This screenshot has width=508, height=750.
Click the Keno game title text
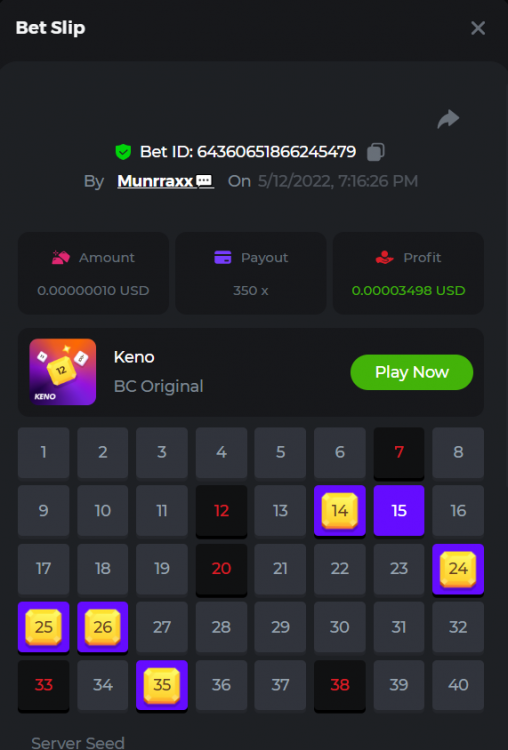coord(134,357)
